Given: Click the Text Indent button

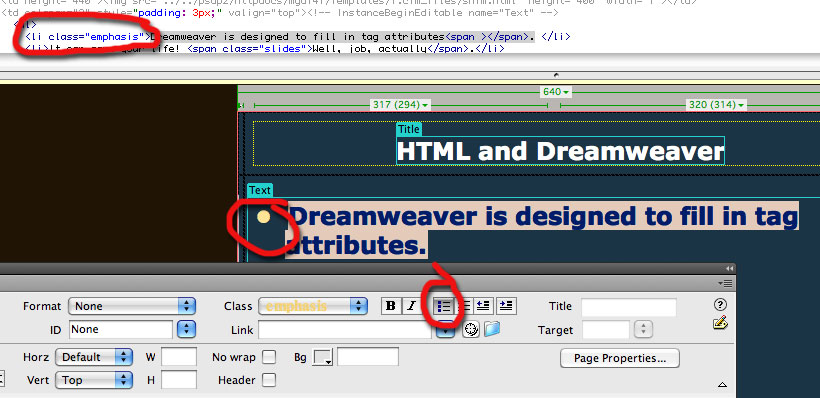Looking at the screenshot, I should pyautogui.click(x=506, y=305).
